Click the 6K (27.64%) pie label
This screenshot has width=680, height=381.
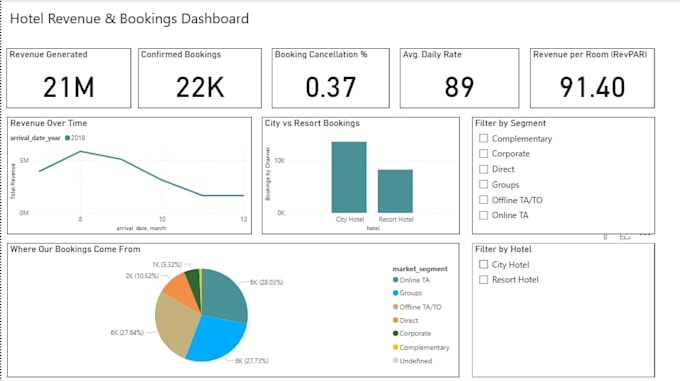coord(127,332)
